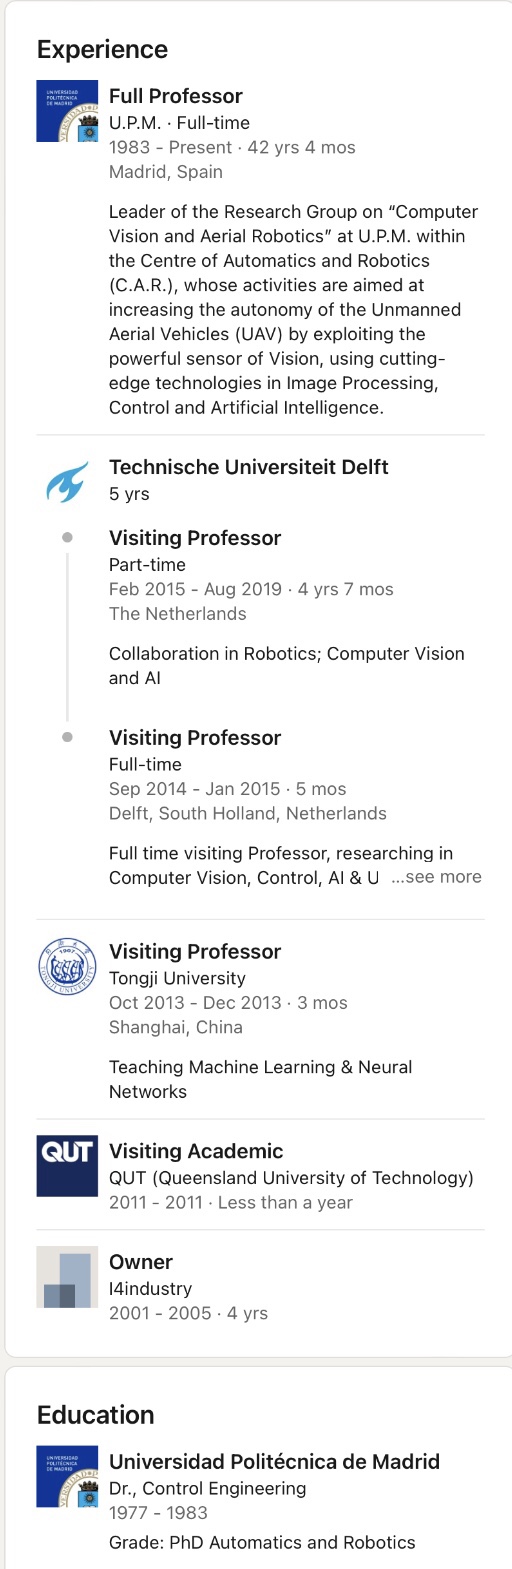Open the U.P.M. logo beside Full Professor
512x1569 pixels.
click(67, 111)
